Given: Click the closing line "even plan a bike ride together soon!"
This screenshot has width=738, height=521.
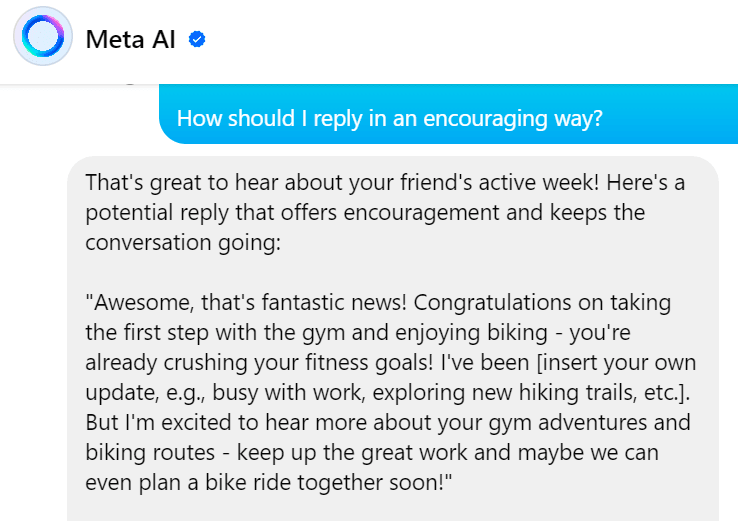Looking at the screenshot, I should coord(270,481).
